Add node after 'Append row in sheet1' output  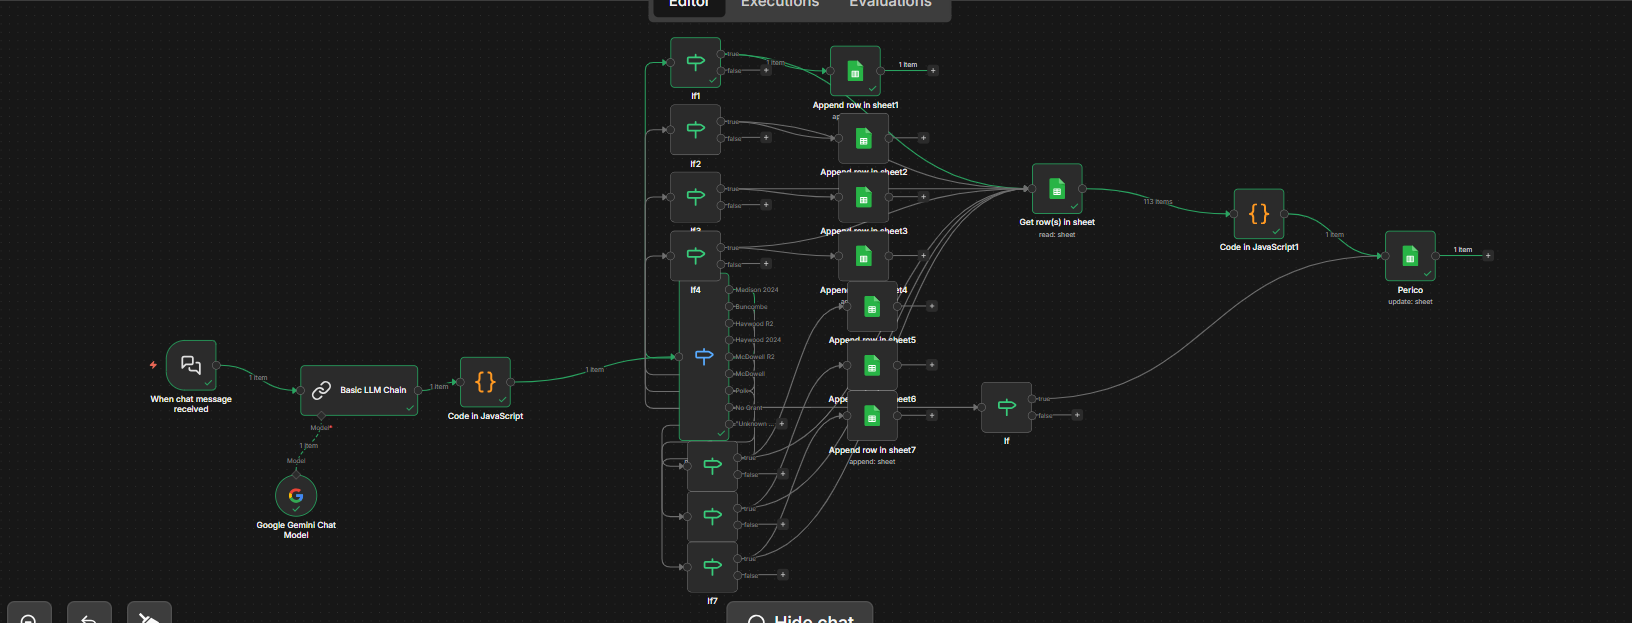pyautogui.click(x=933, y=71)
